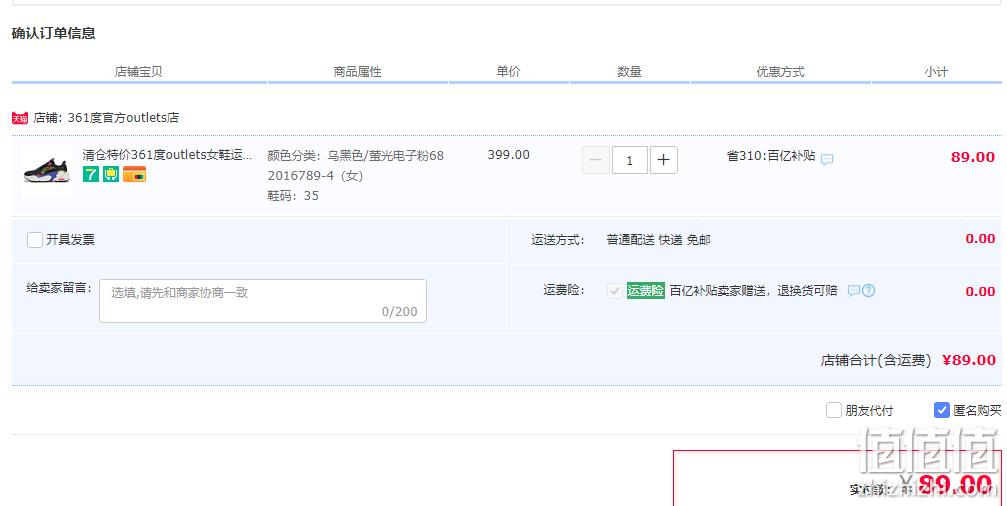Click the 确认订单信息 heading
1007x506 pixels.
(53, 33)
